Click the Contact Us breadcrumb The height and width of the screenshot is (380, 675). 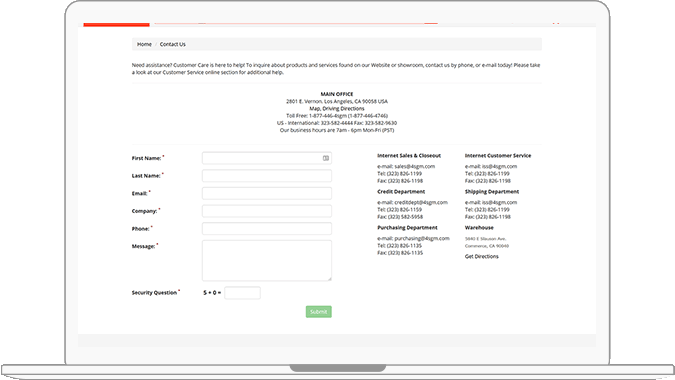pos(173,44)
